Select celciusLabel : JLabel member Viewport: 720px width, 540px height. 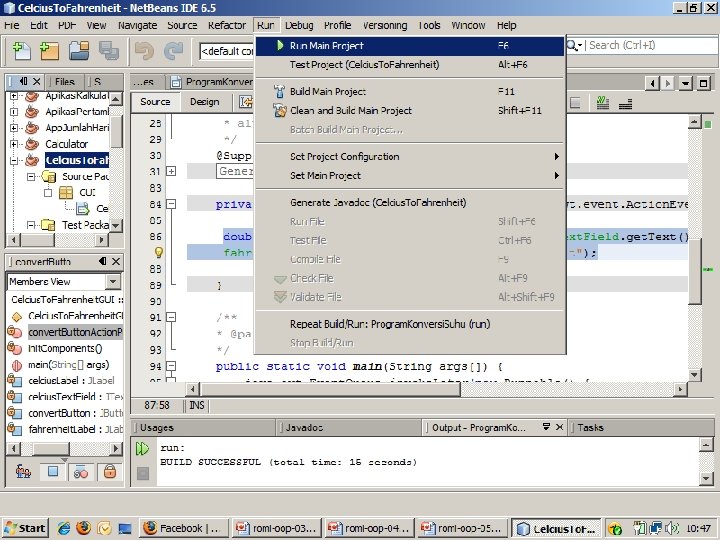(71, 381)
